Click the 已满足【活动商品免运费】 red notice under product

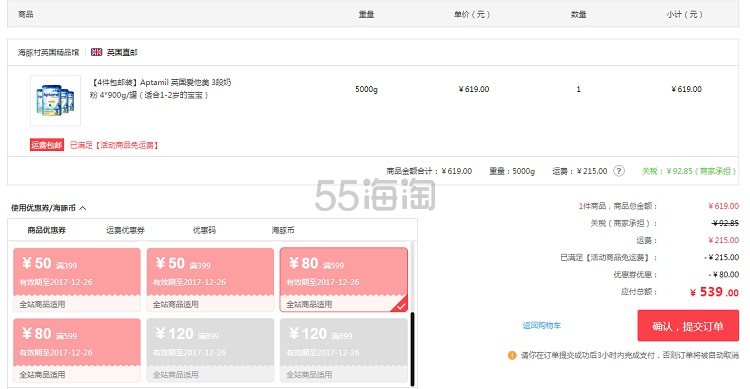pos(114,145)
